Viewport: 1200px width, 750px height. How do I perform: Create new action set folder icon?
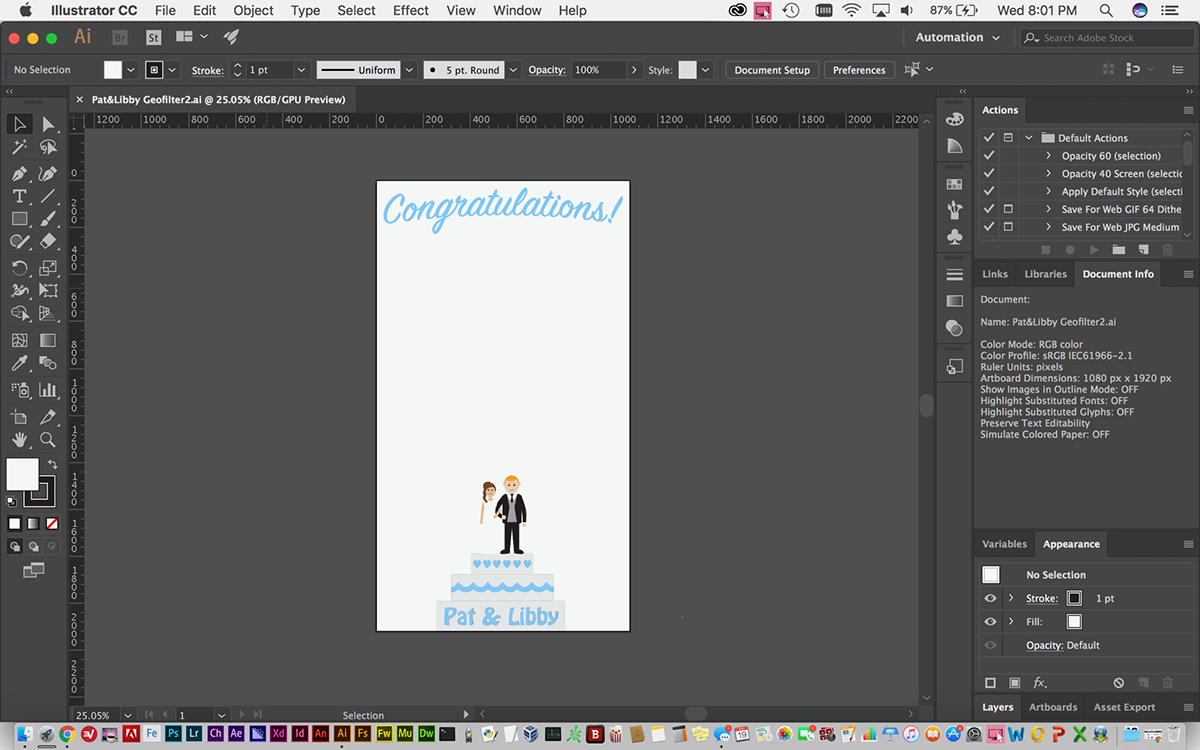(x=1119, y=249)
